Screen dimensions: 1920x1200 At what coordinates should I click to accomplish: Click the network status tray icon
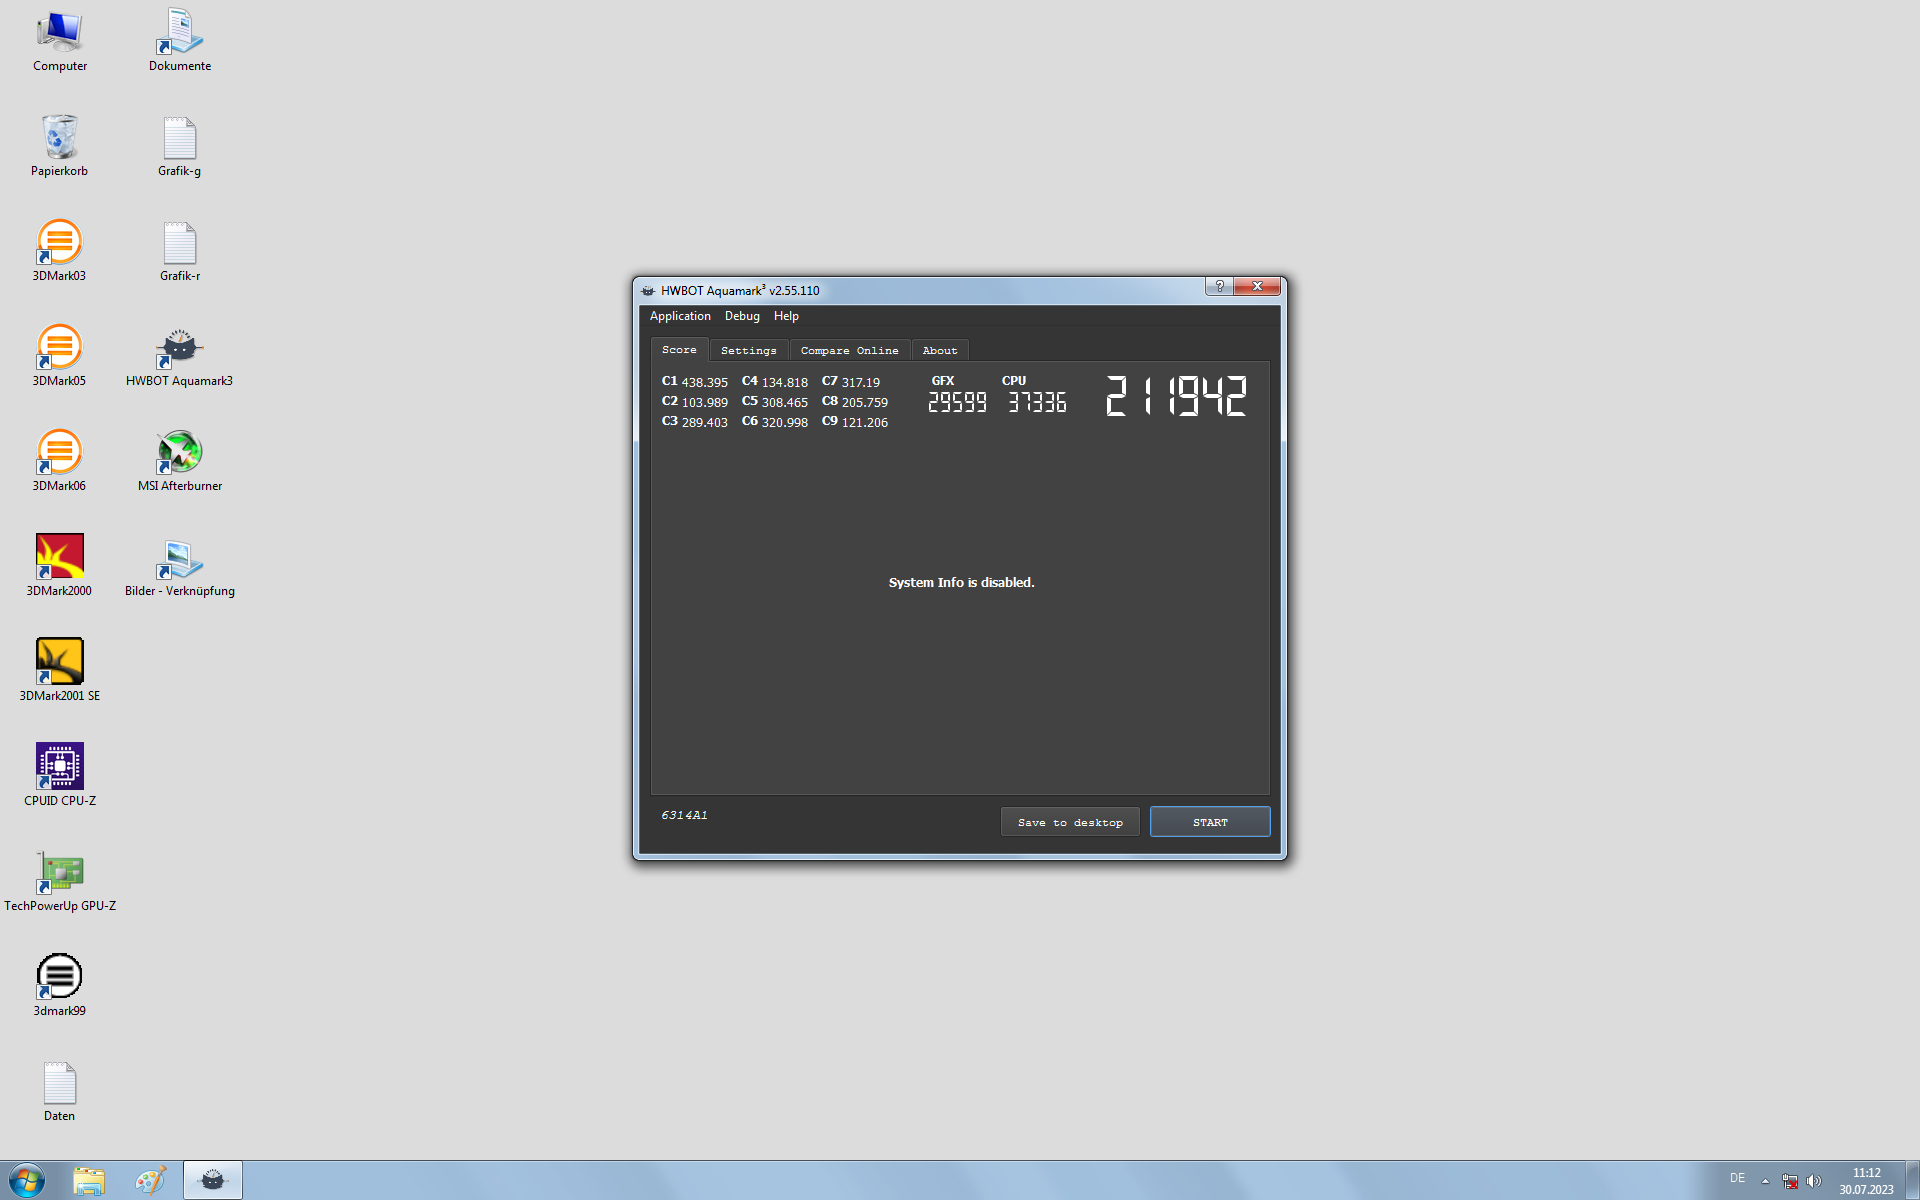[x=1790, y=1181]
